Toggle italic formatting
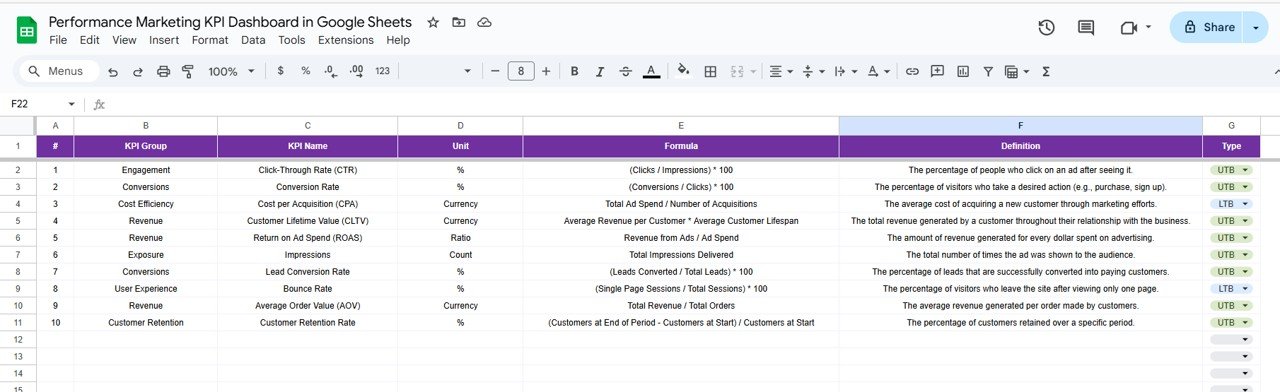Image resolution: width=1280 pixels, height=392 pixels. [x=600, y=71]
